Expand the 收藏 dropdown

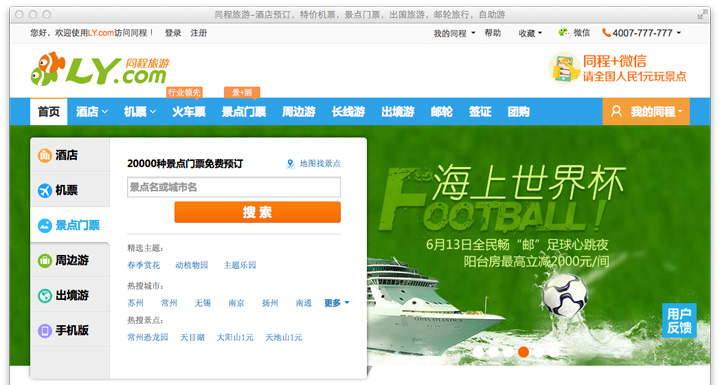(540, 33)
